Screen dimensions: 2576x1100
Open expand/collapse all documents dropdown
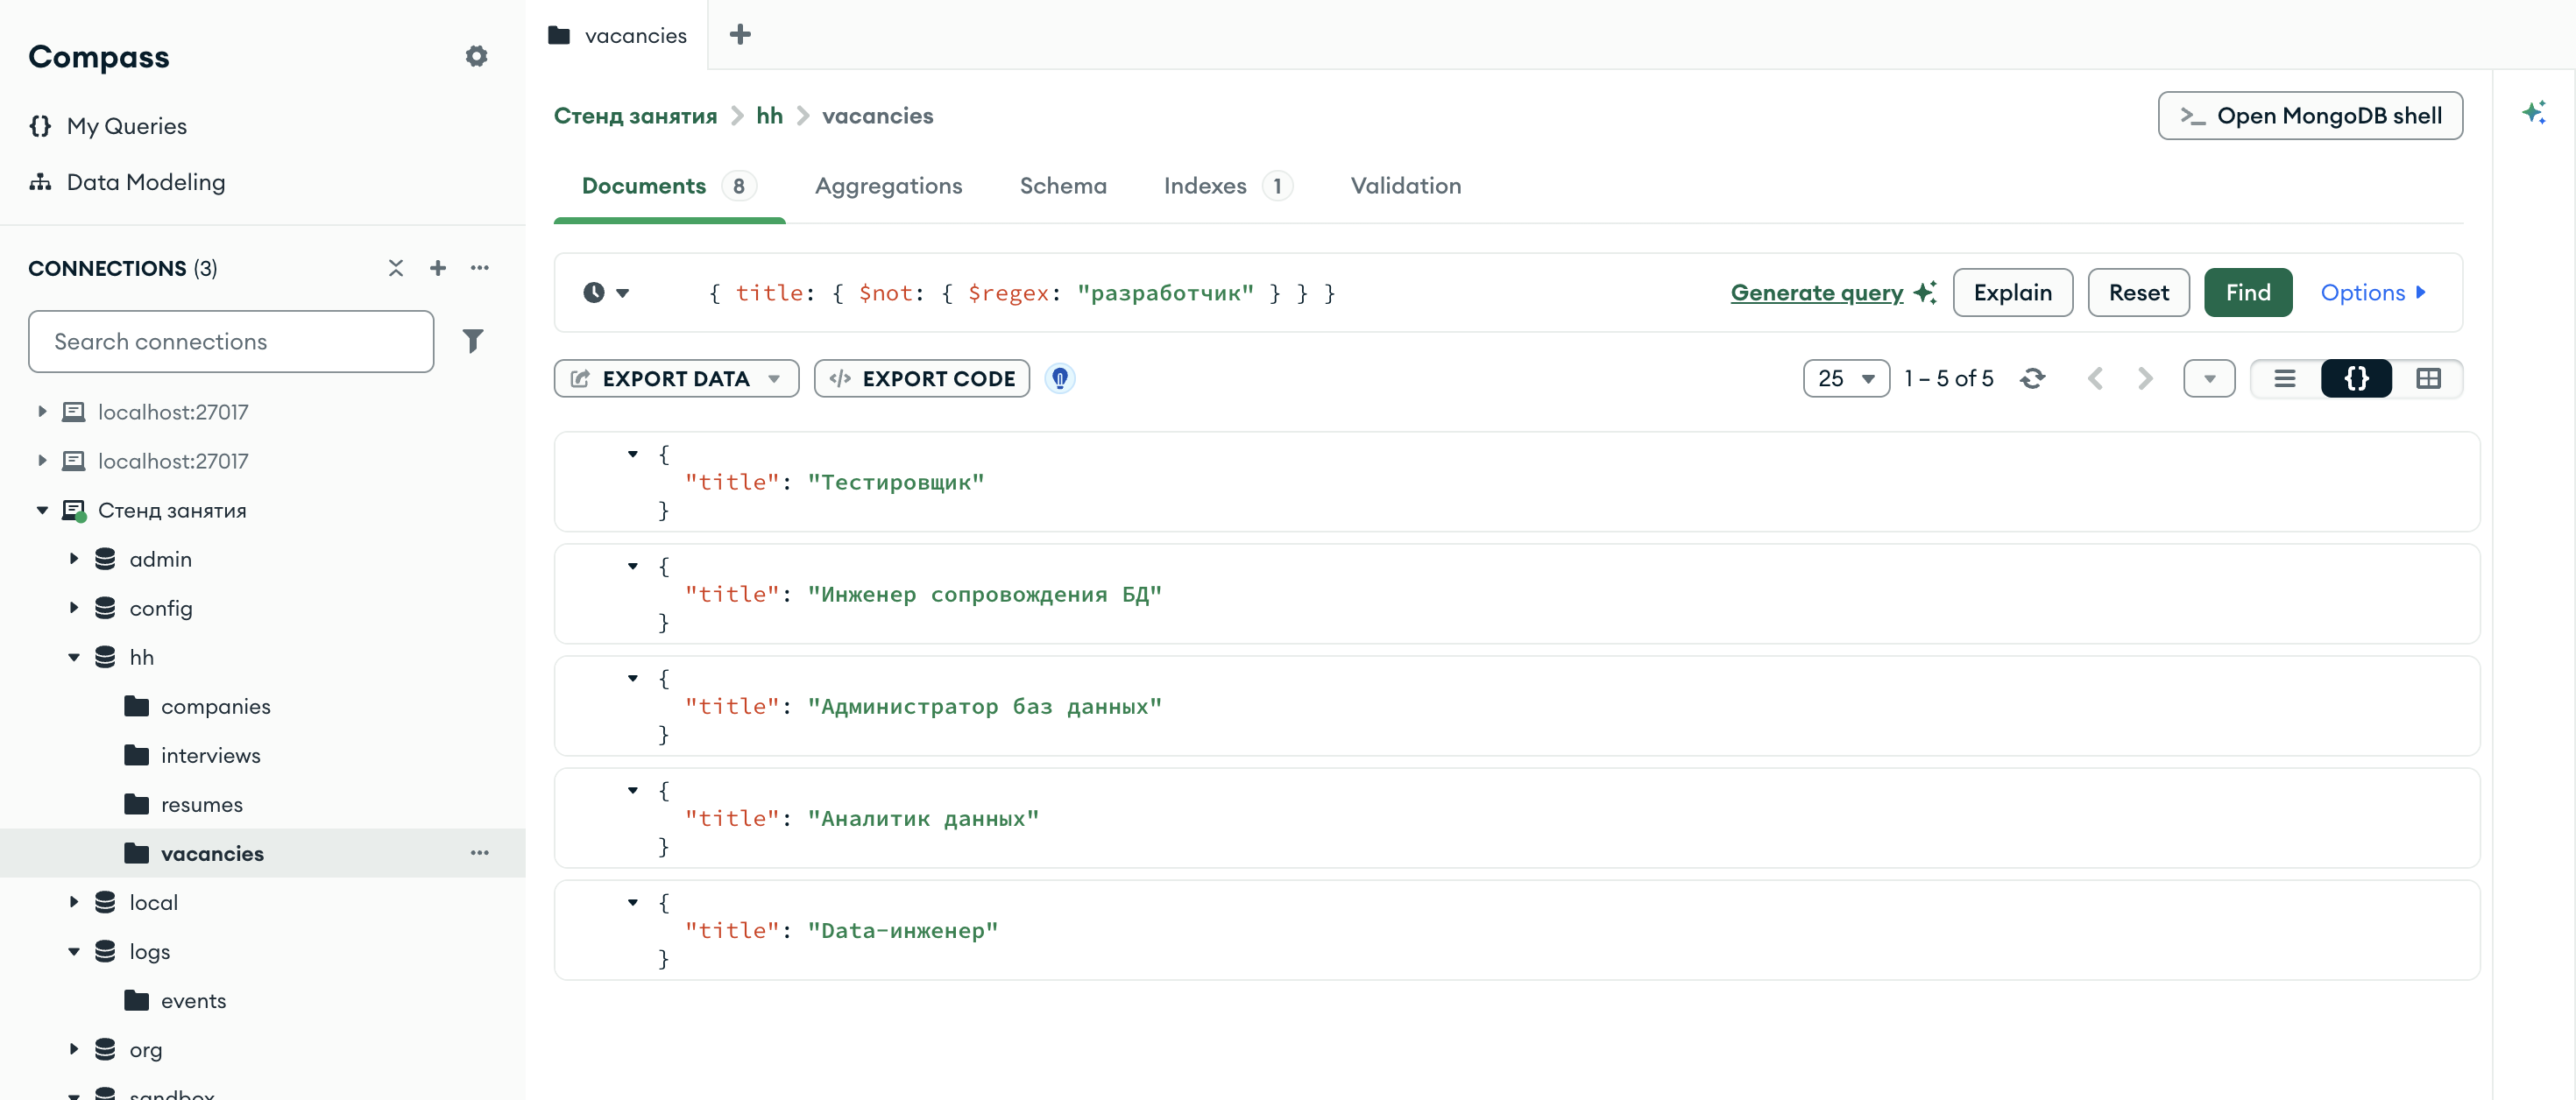pos(2209,379)
